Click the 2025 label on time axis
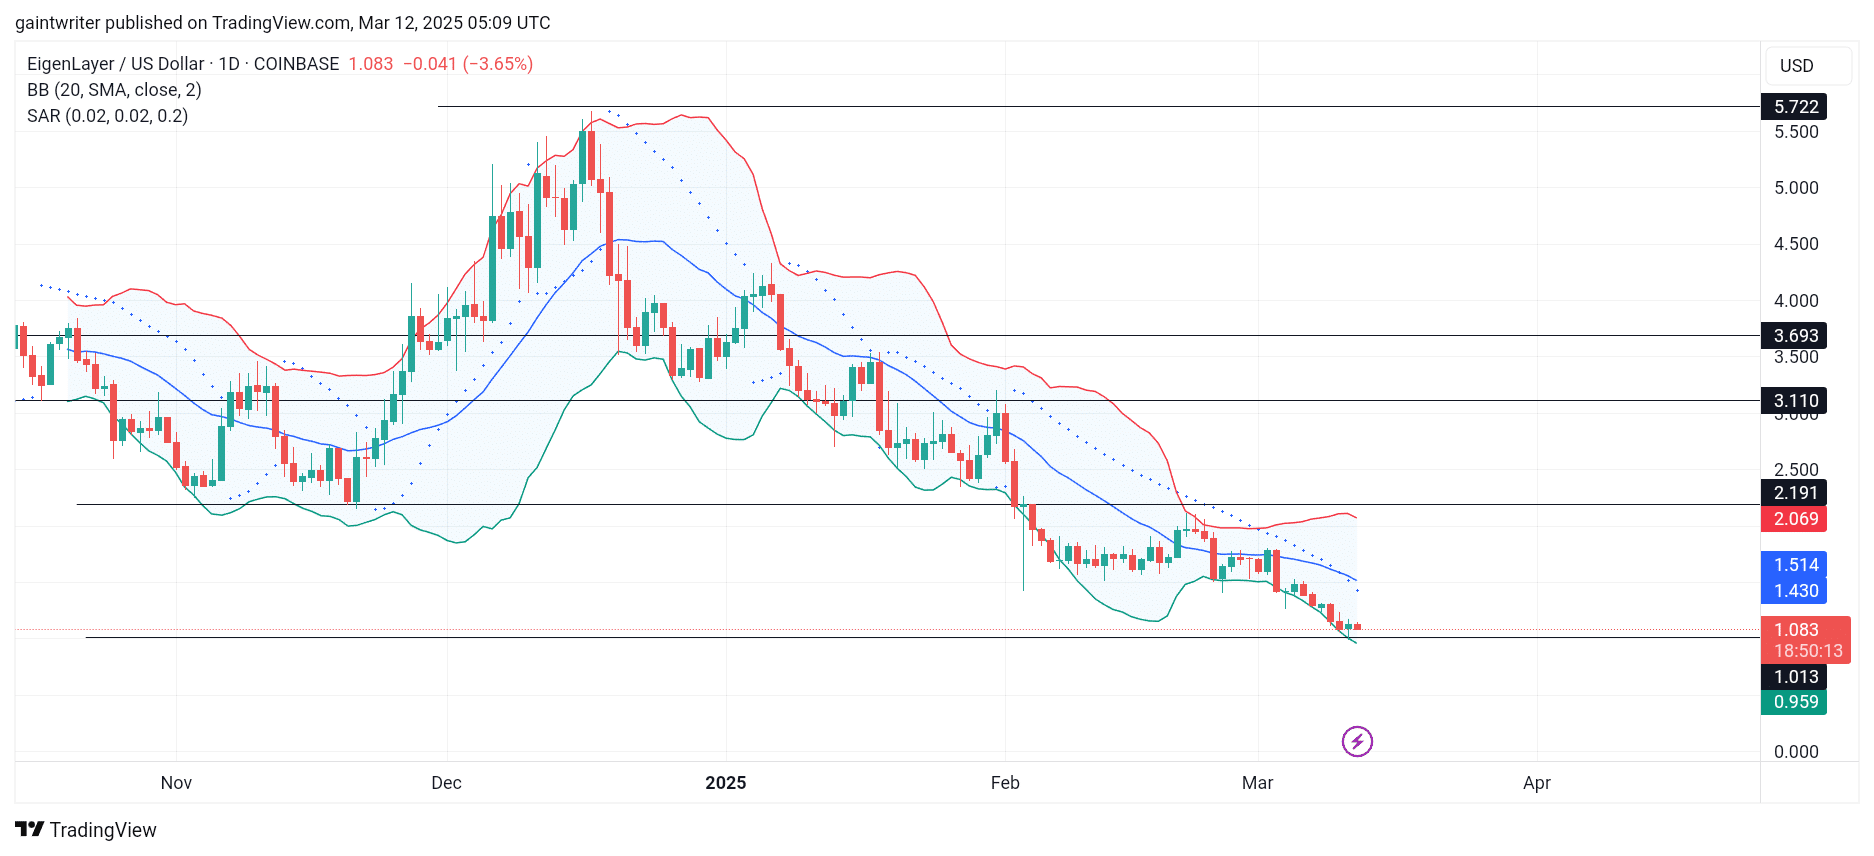The image size is (1874, 856). click(726, 783)
